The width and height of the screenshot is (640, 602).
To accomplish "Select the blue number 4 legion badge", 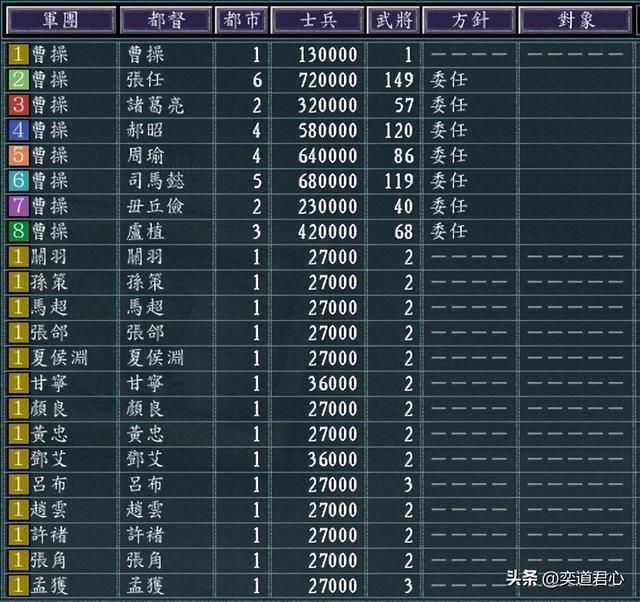I will tap(18, 130).
